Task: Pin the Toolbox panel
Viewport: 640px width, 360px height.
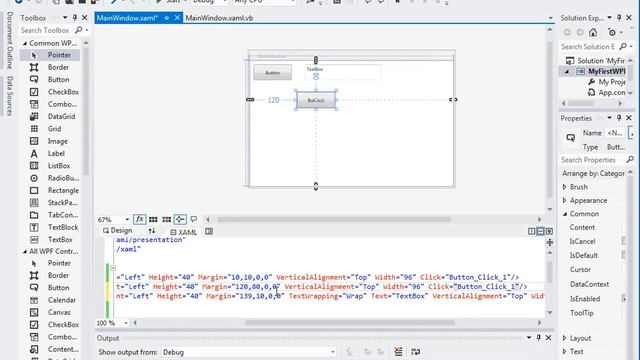Action: (75, 18)
